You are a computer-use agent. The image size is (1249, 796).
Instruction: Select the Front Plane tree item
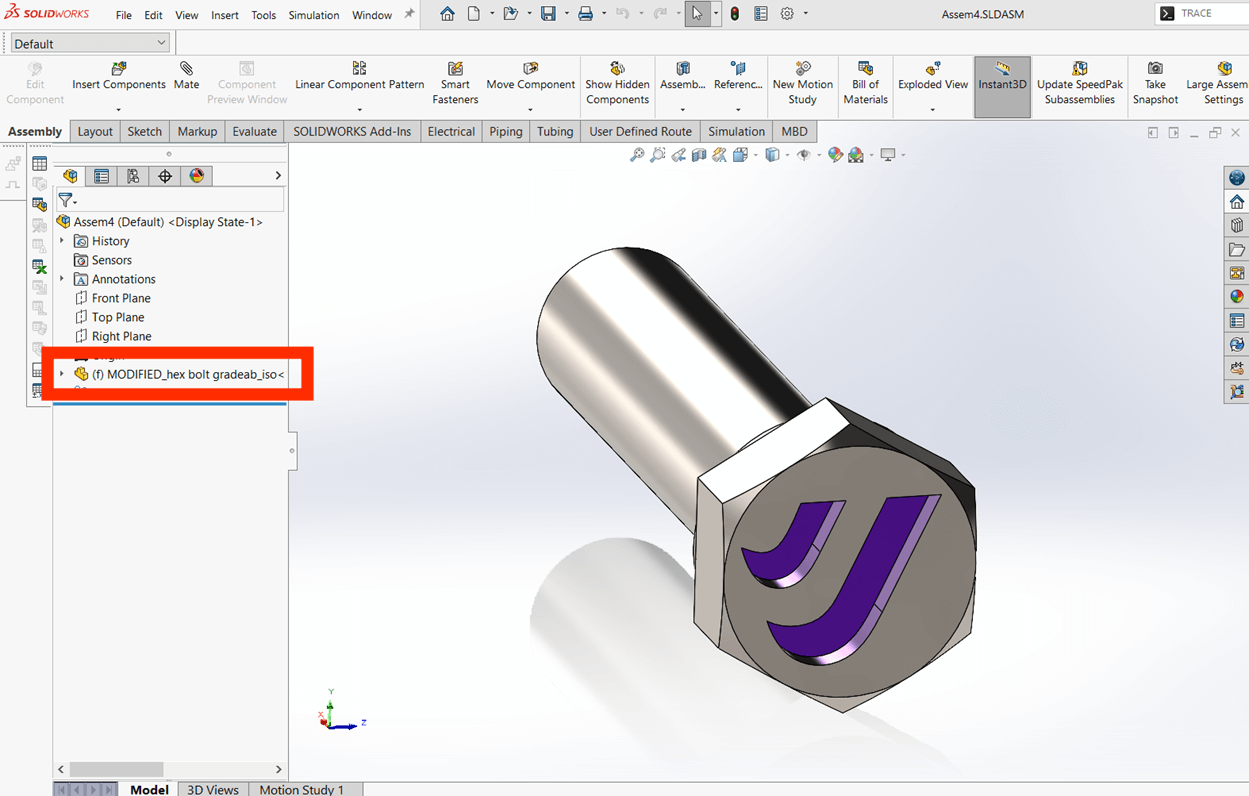pos(121,298)
